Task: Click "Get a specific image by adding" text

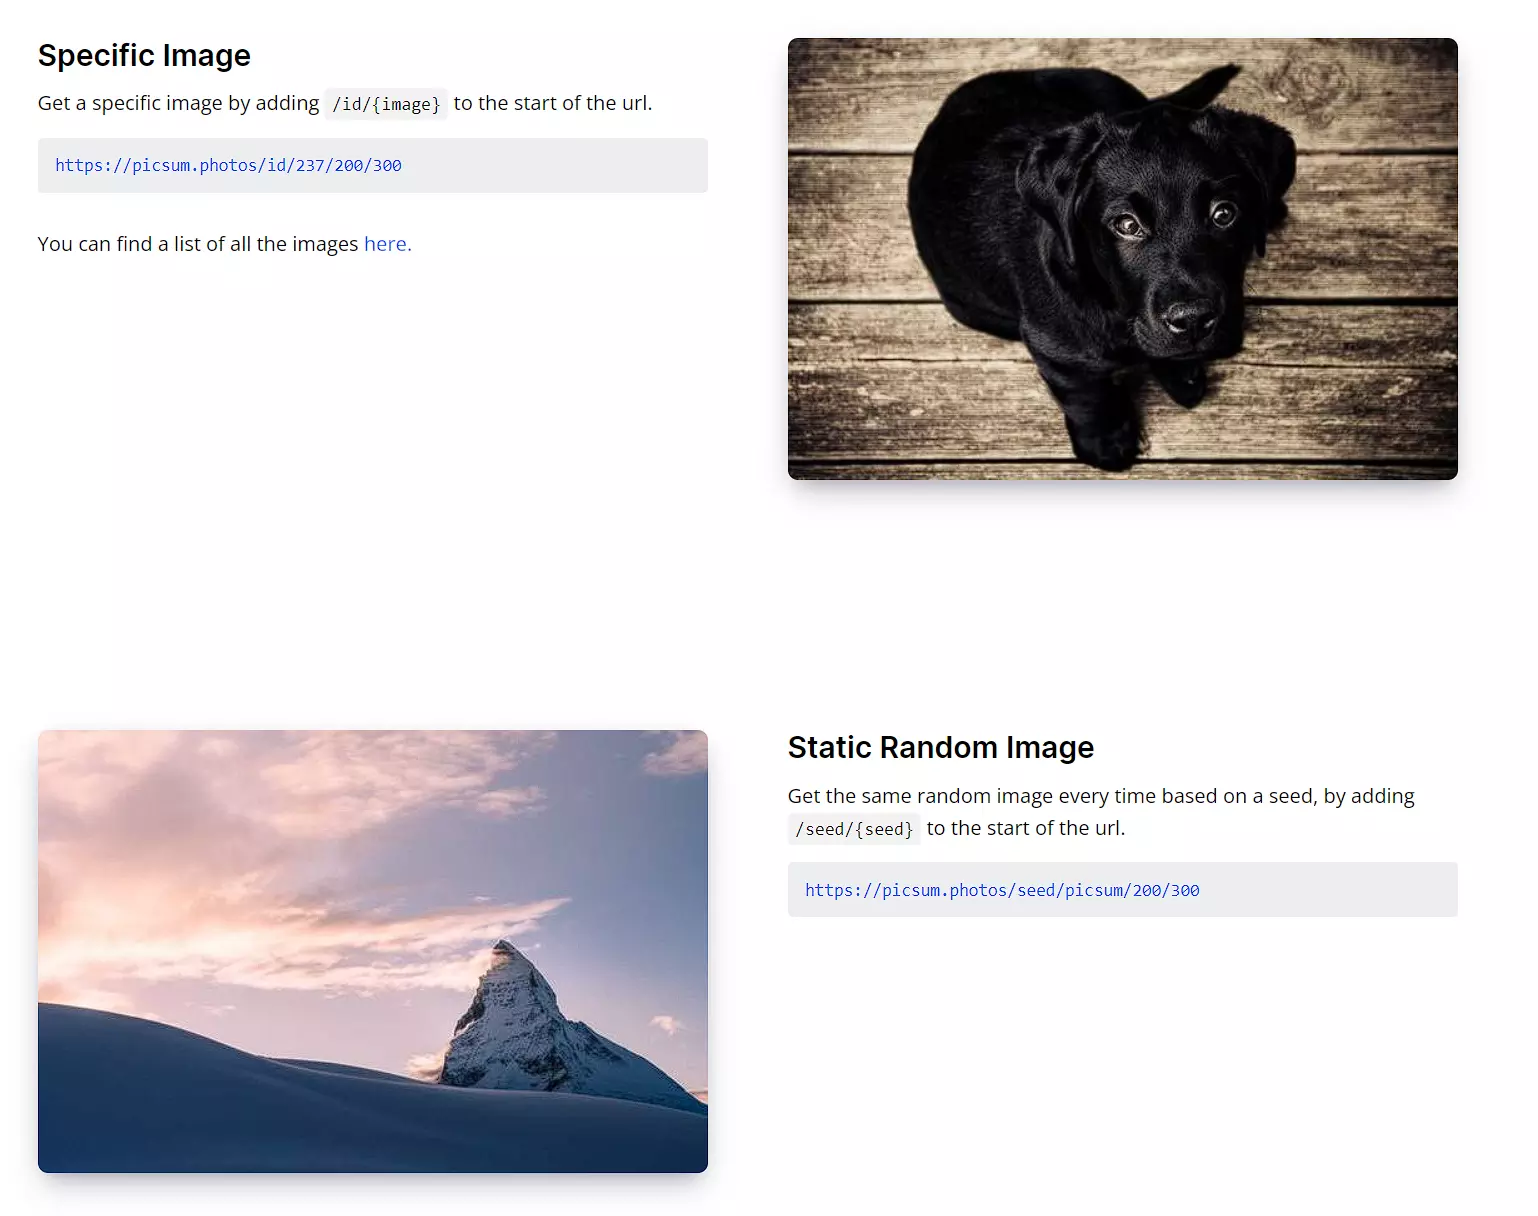Action: click(x=178, y=103)
